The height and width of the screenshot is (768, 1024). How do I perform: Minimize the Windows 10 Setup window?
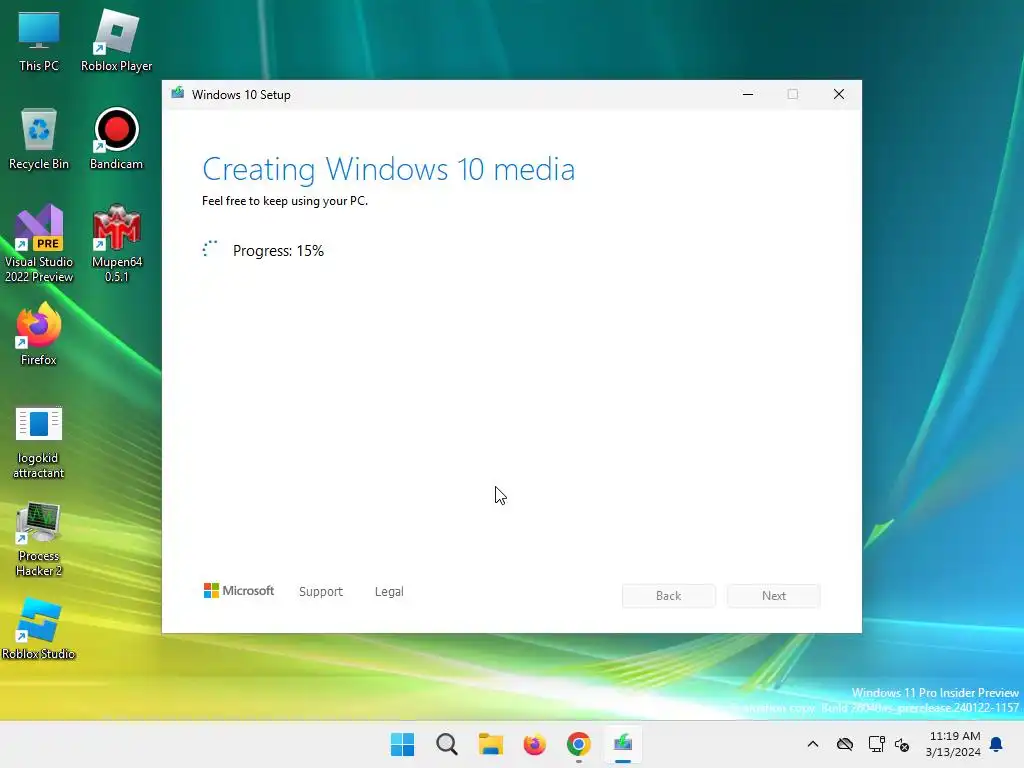(x=748, y=94)
